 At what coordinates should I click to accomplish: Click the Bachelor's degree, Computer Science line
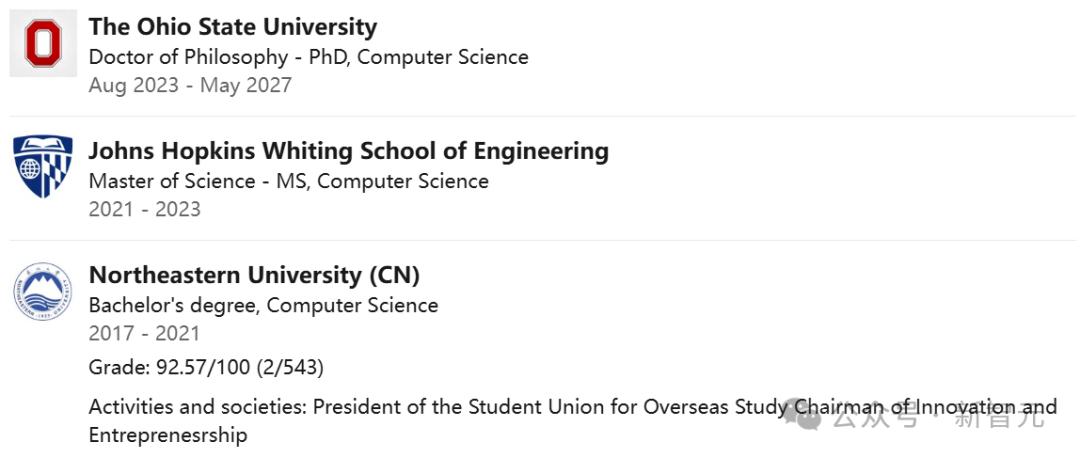(x=263, y=305)
